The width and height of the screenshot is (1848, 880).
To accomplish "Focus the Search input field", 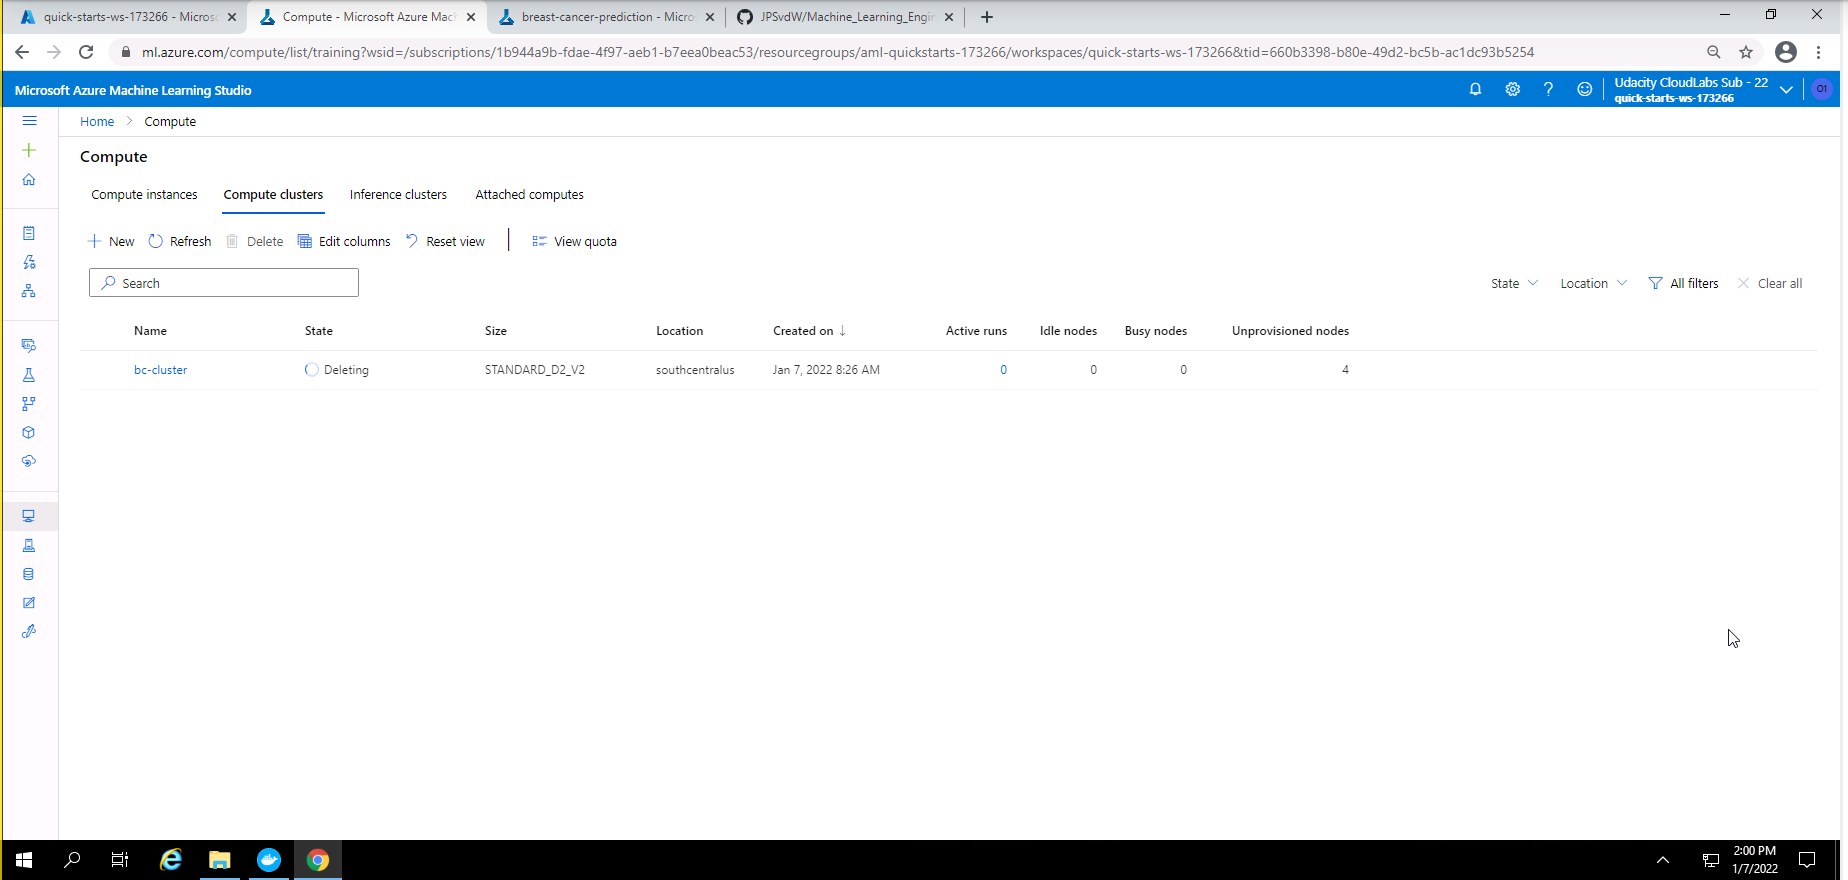I will click(224, 283).
